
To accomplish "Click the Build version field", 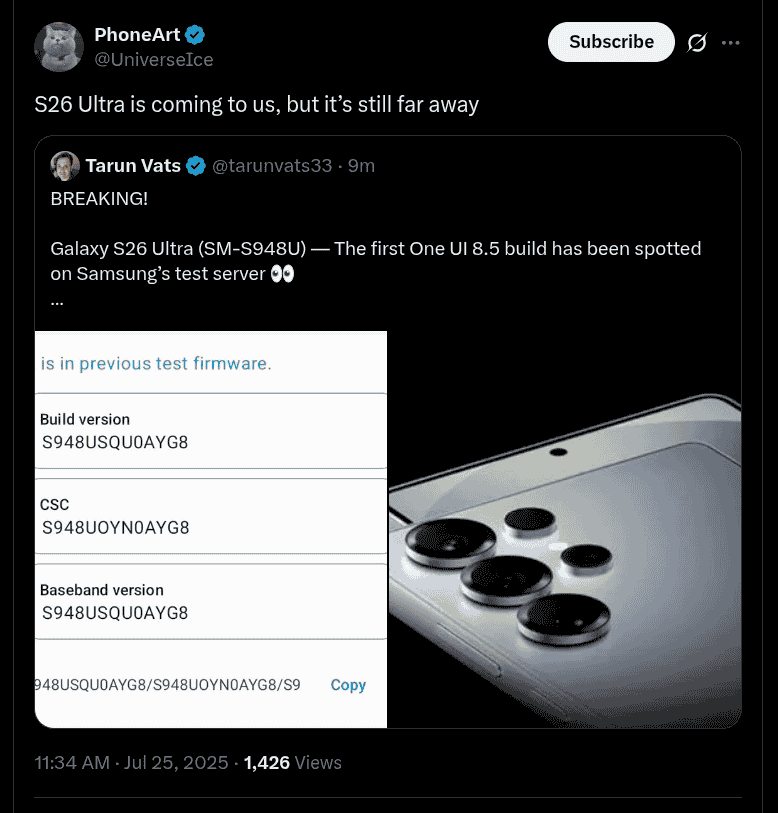I will [x=211, y=431].
